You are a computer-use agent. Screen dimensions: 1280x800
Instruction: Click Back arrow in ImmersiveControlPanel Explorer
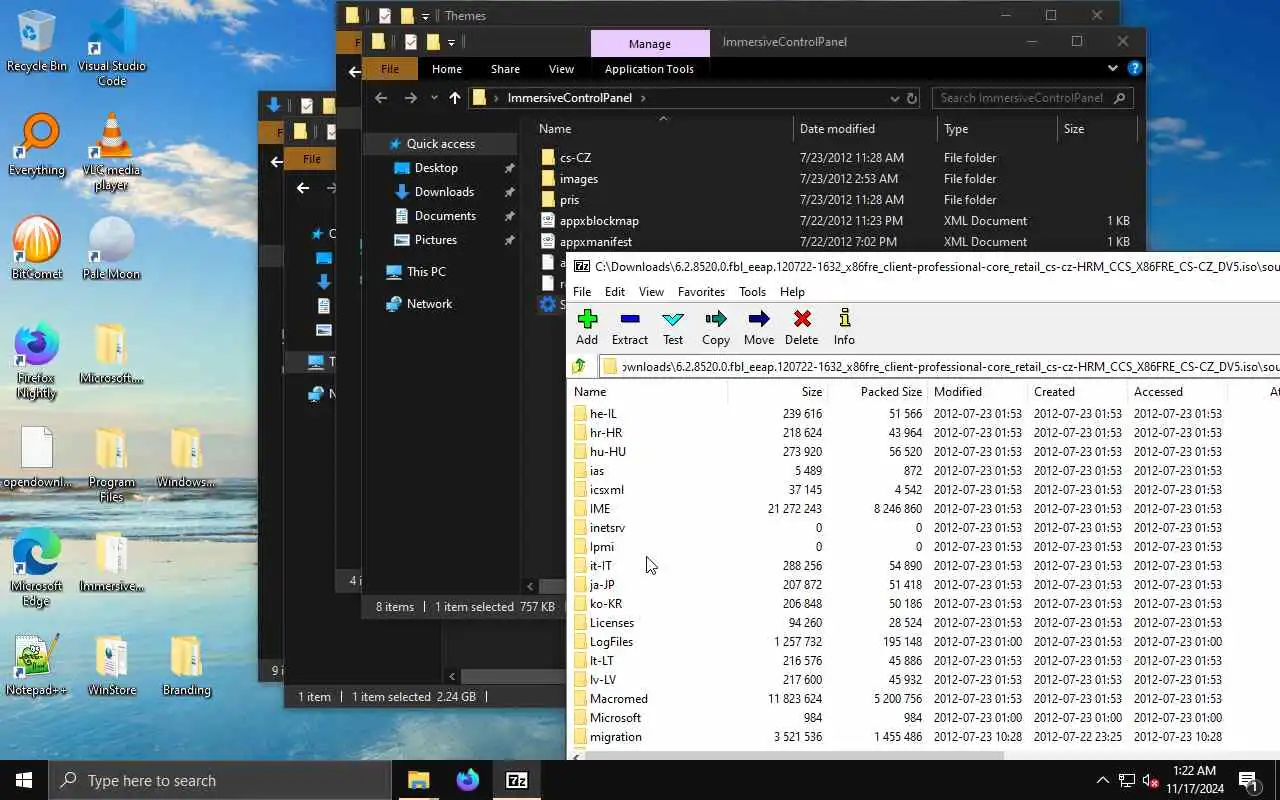point(380,98)
